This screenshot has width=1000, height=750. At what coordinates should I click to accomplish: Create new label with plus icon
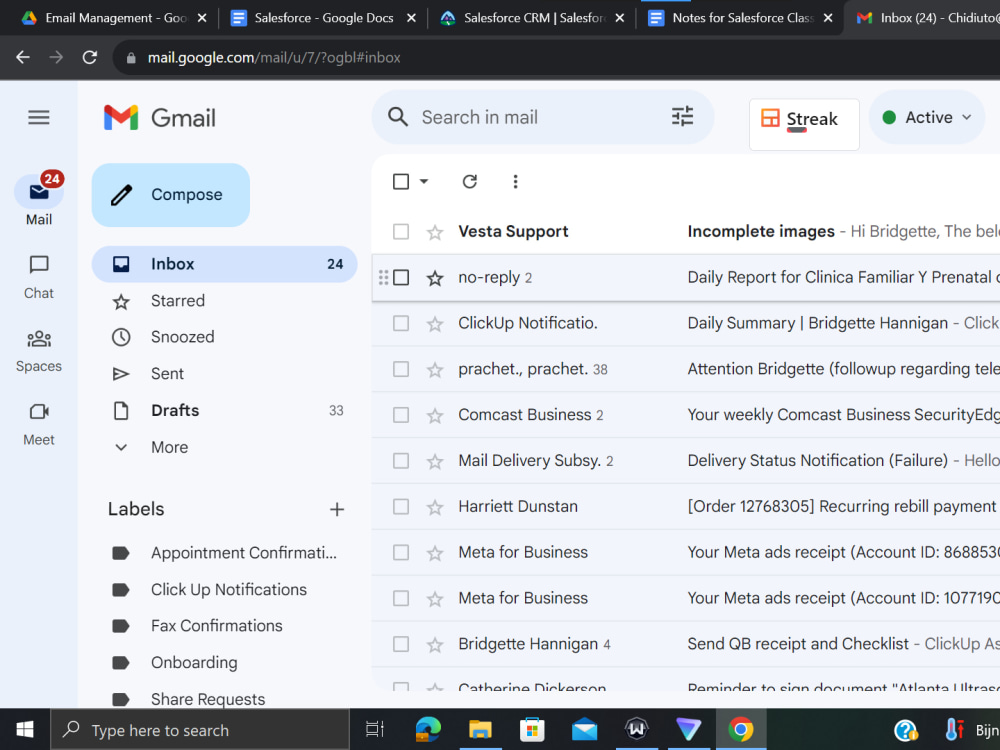[x=337, y=510]
